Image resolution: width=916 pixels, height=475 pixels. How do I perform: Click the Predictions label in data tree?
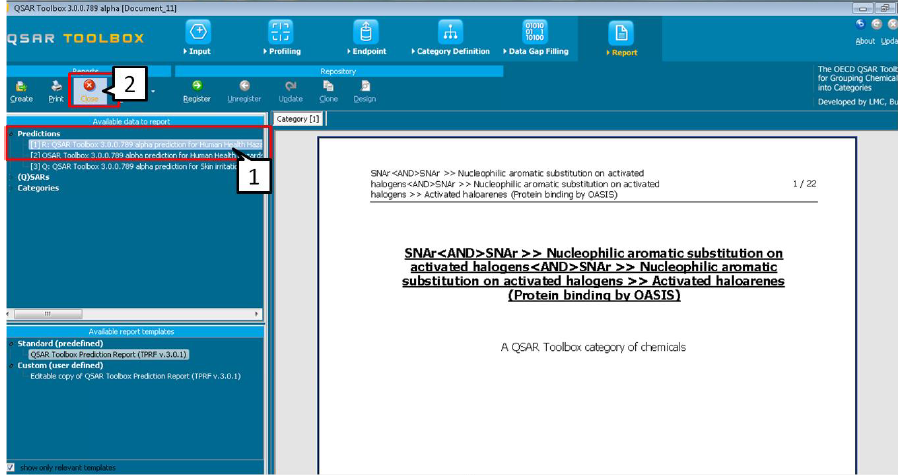pos(39,134)
